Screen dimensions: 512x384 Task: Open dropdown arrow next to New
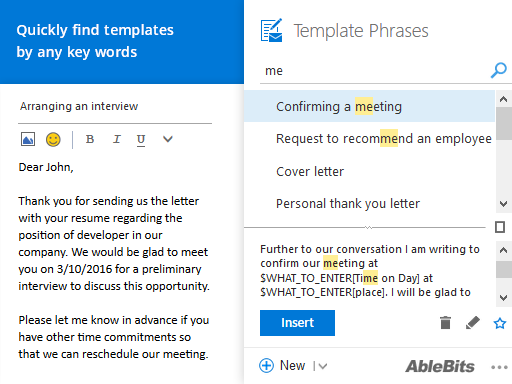(322, 366)
